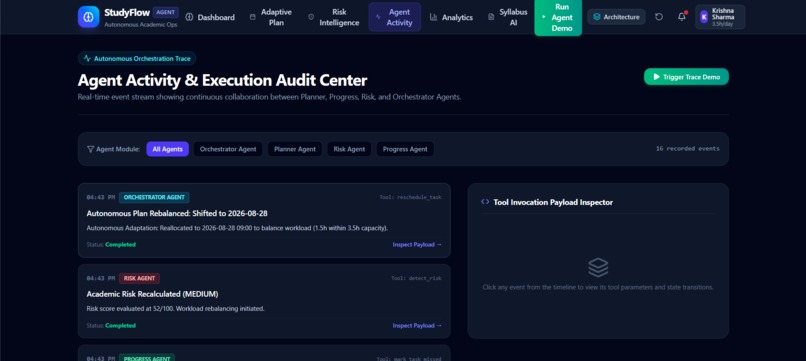Click the RISK AGENT tag
This screenshot has height=361, width=806.
point(139,278)
